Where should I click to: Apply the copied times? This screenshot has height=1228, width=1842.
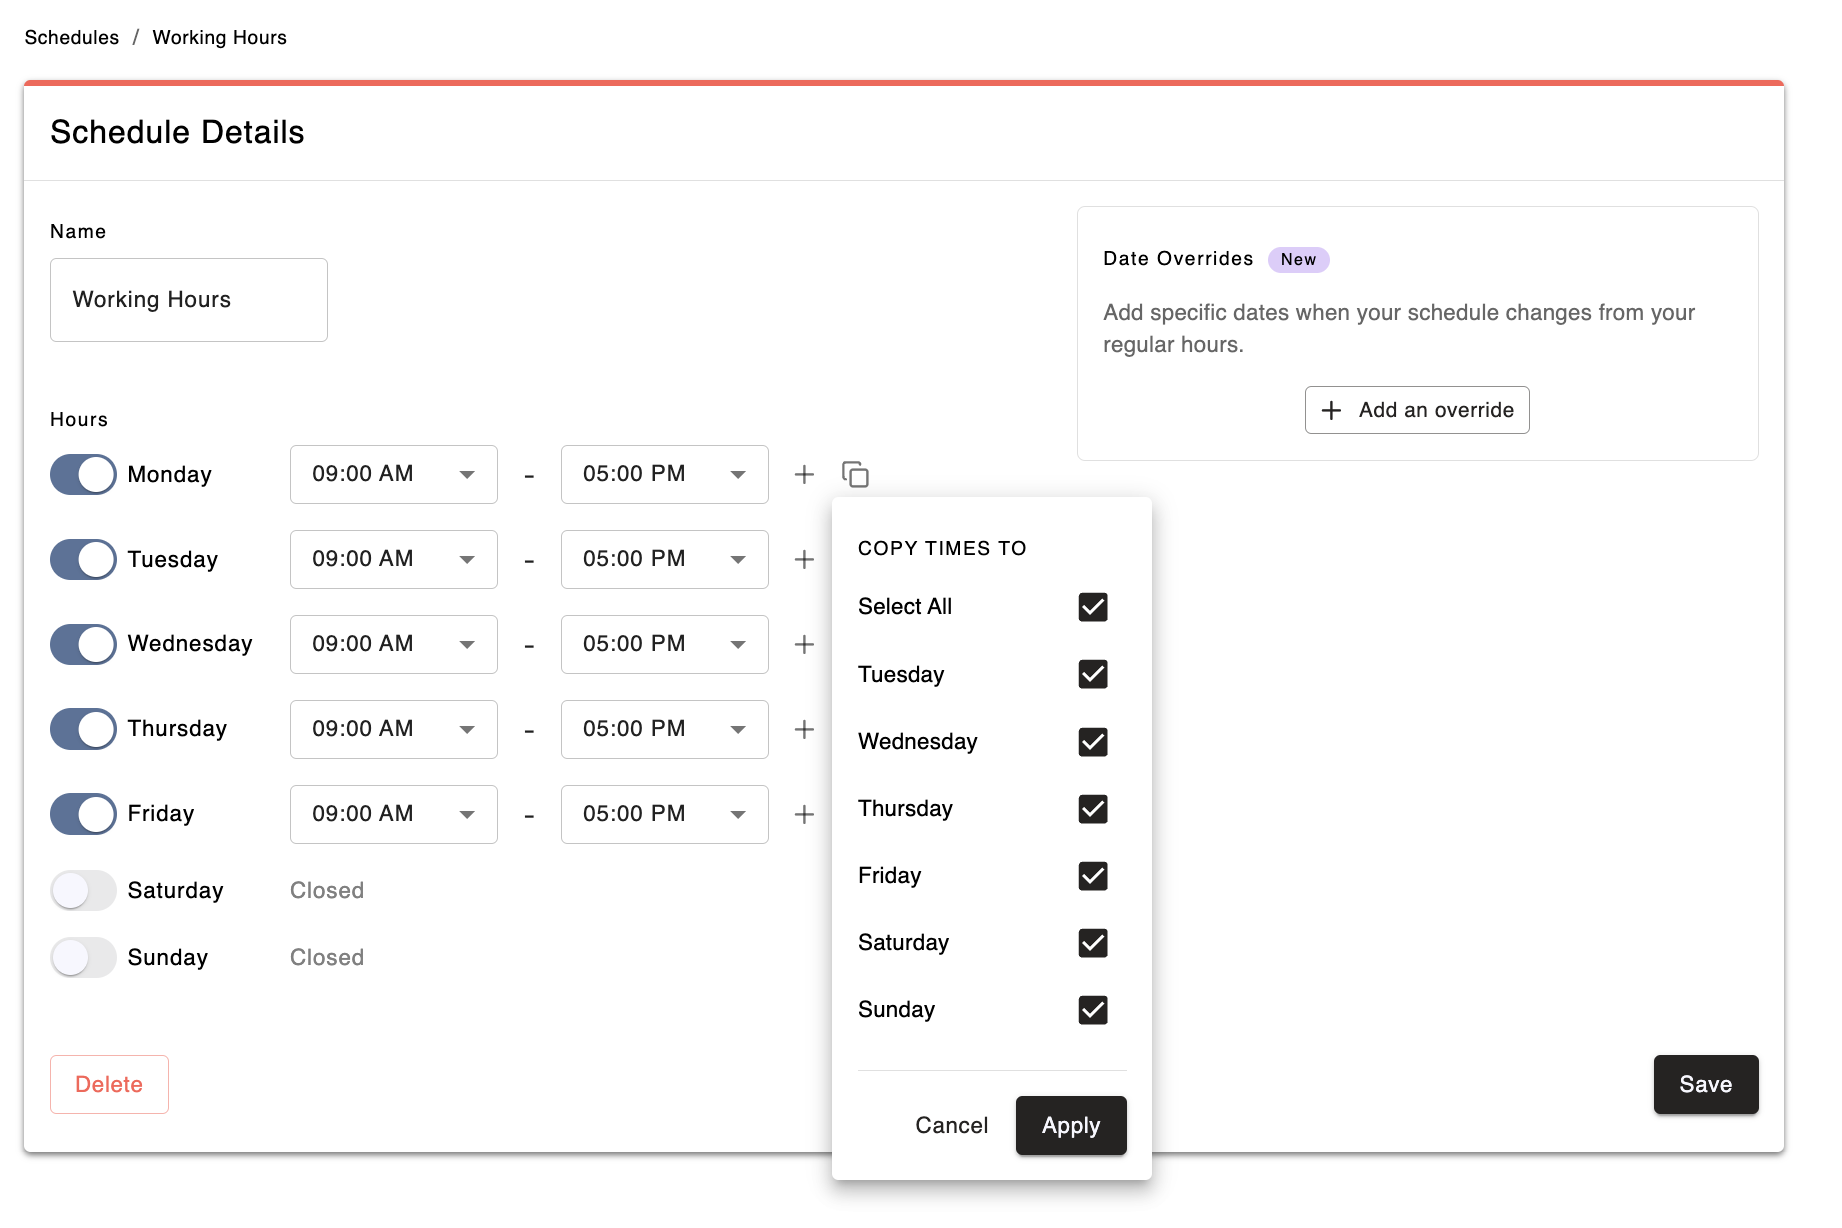click(1071, 1126)
